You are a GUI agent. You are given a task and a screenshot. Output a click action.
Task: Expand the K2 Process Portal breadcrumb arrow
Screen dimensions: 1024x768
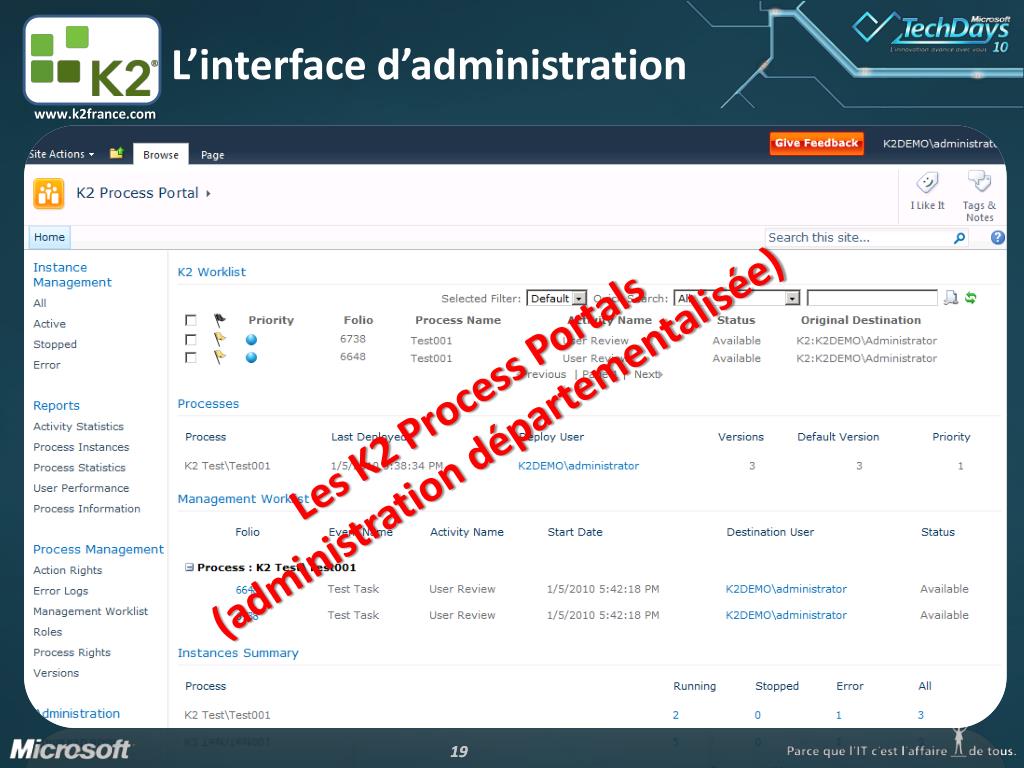tap(208, 193)
